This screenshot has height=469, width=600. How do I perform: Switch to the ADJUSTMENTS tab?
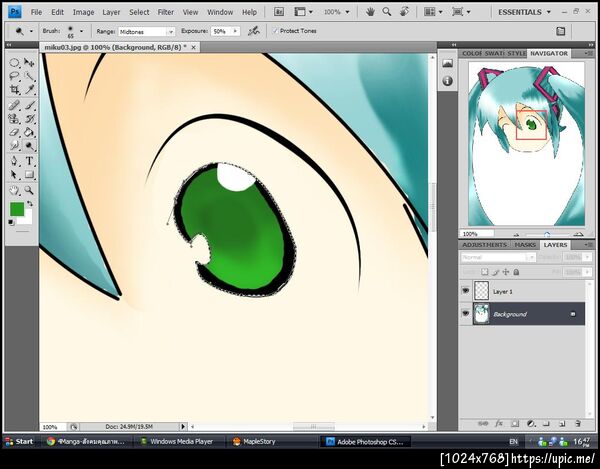coord(484,245)
